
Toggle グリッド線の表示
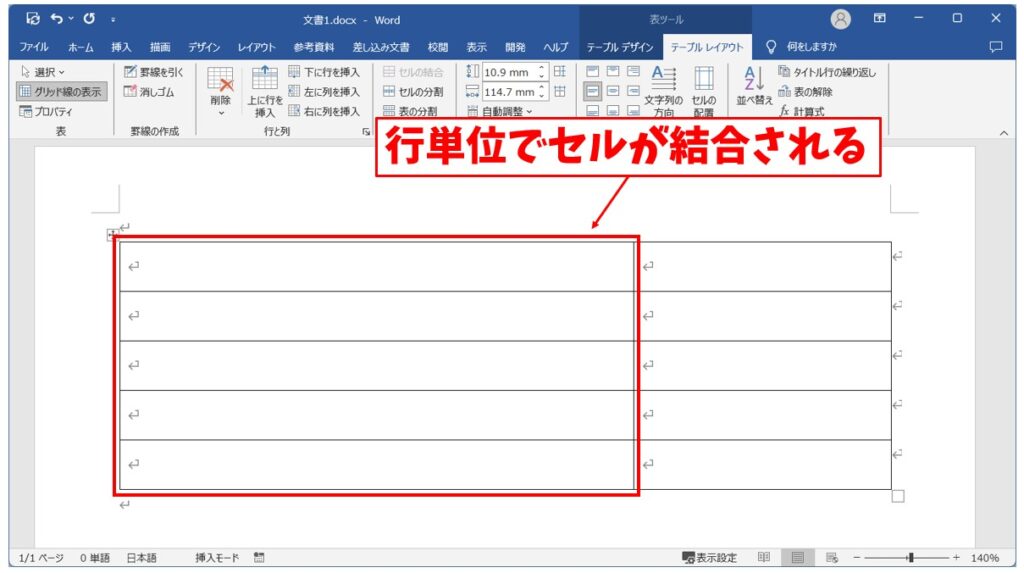pyautogui.click(x=61, y=91)
